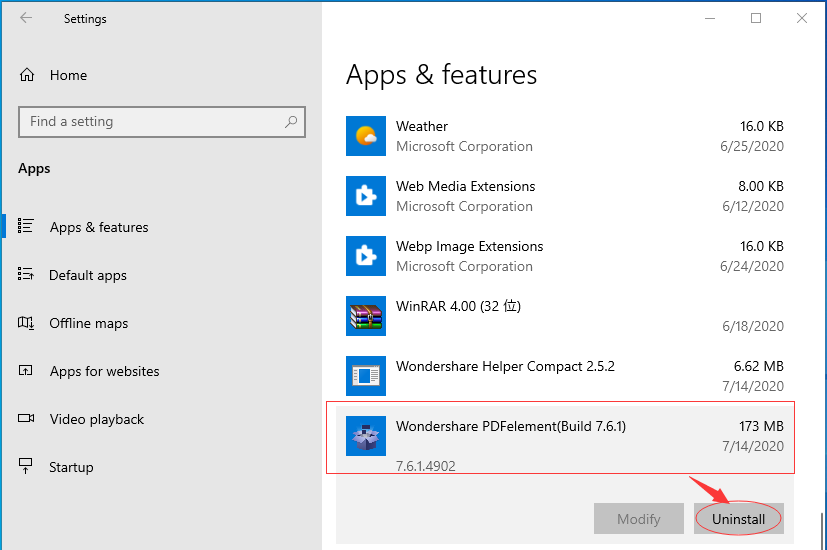Click the version 7.6.1.4902 text
Screen dimensions: 827x550
[426, 466]
